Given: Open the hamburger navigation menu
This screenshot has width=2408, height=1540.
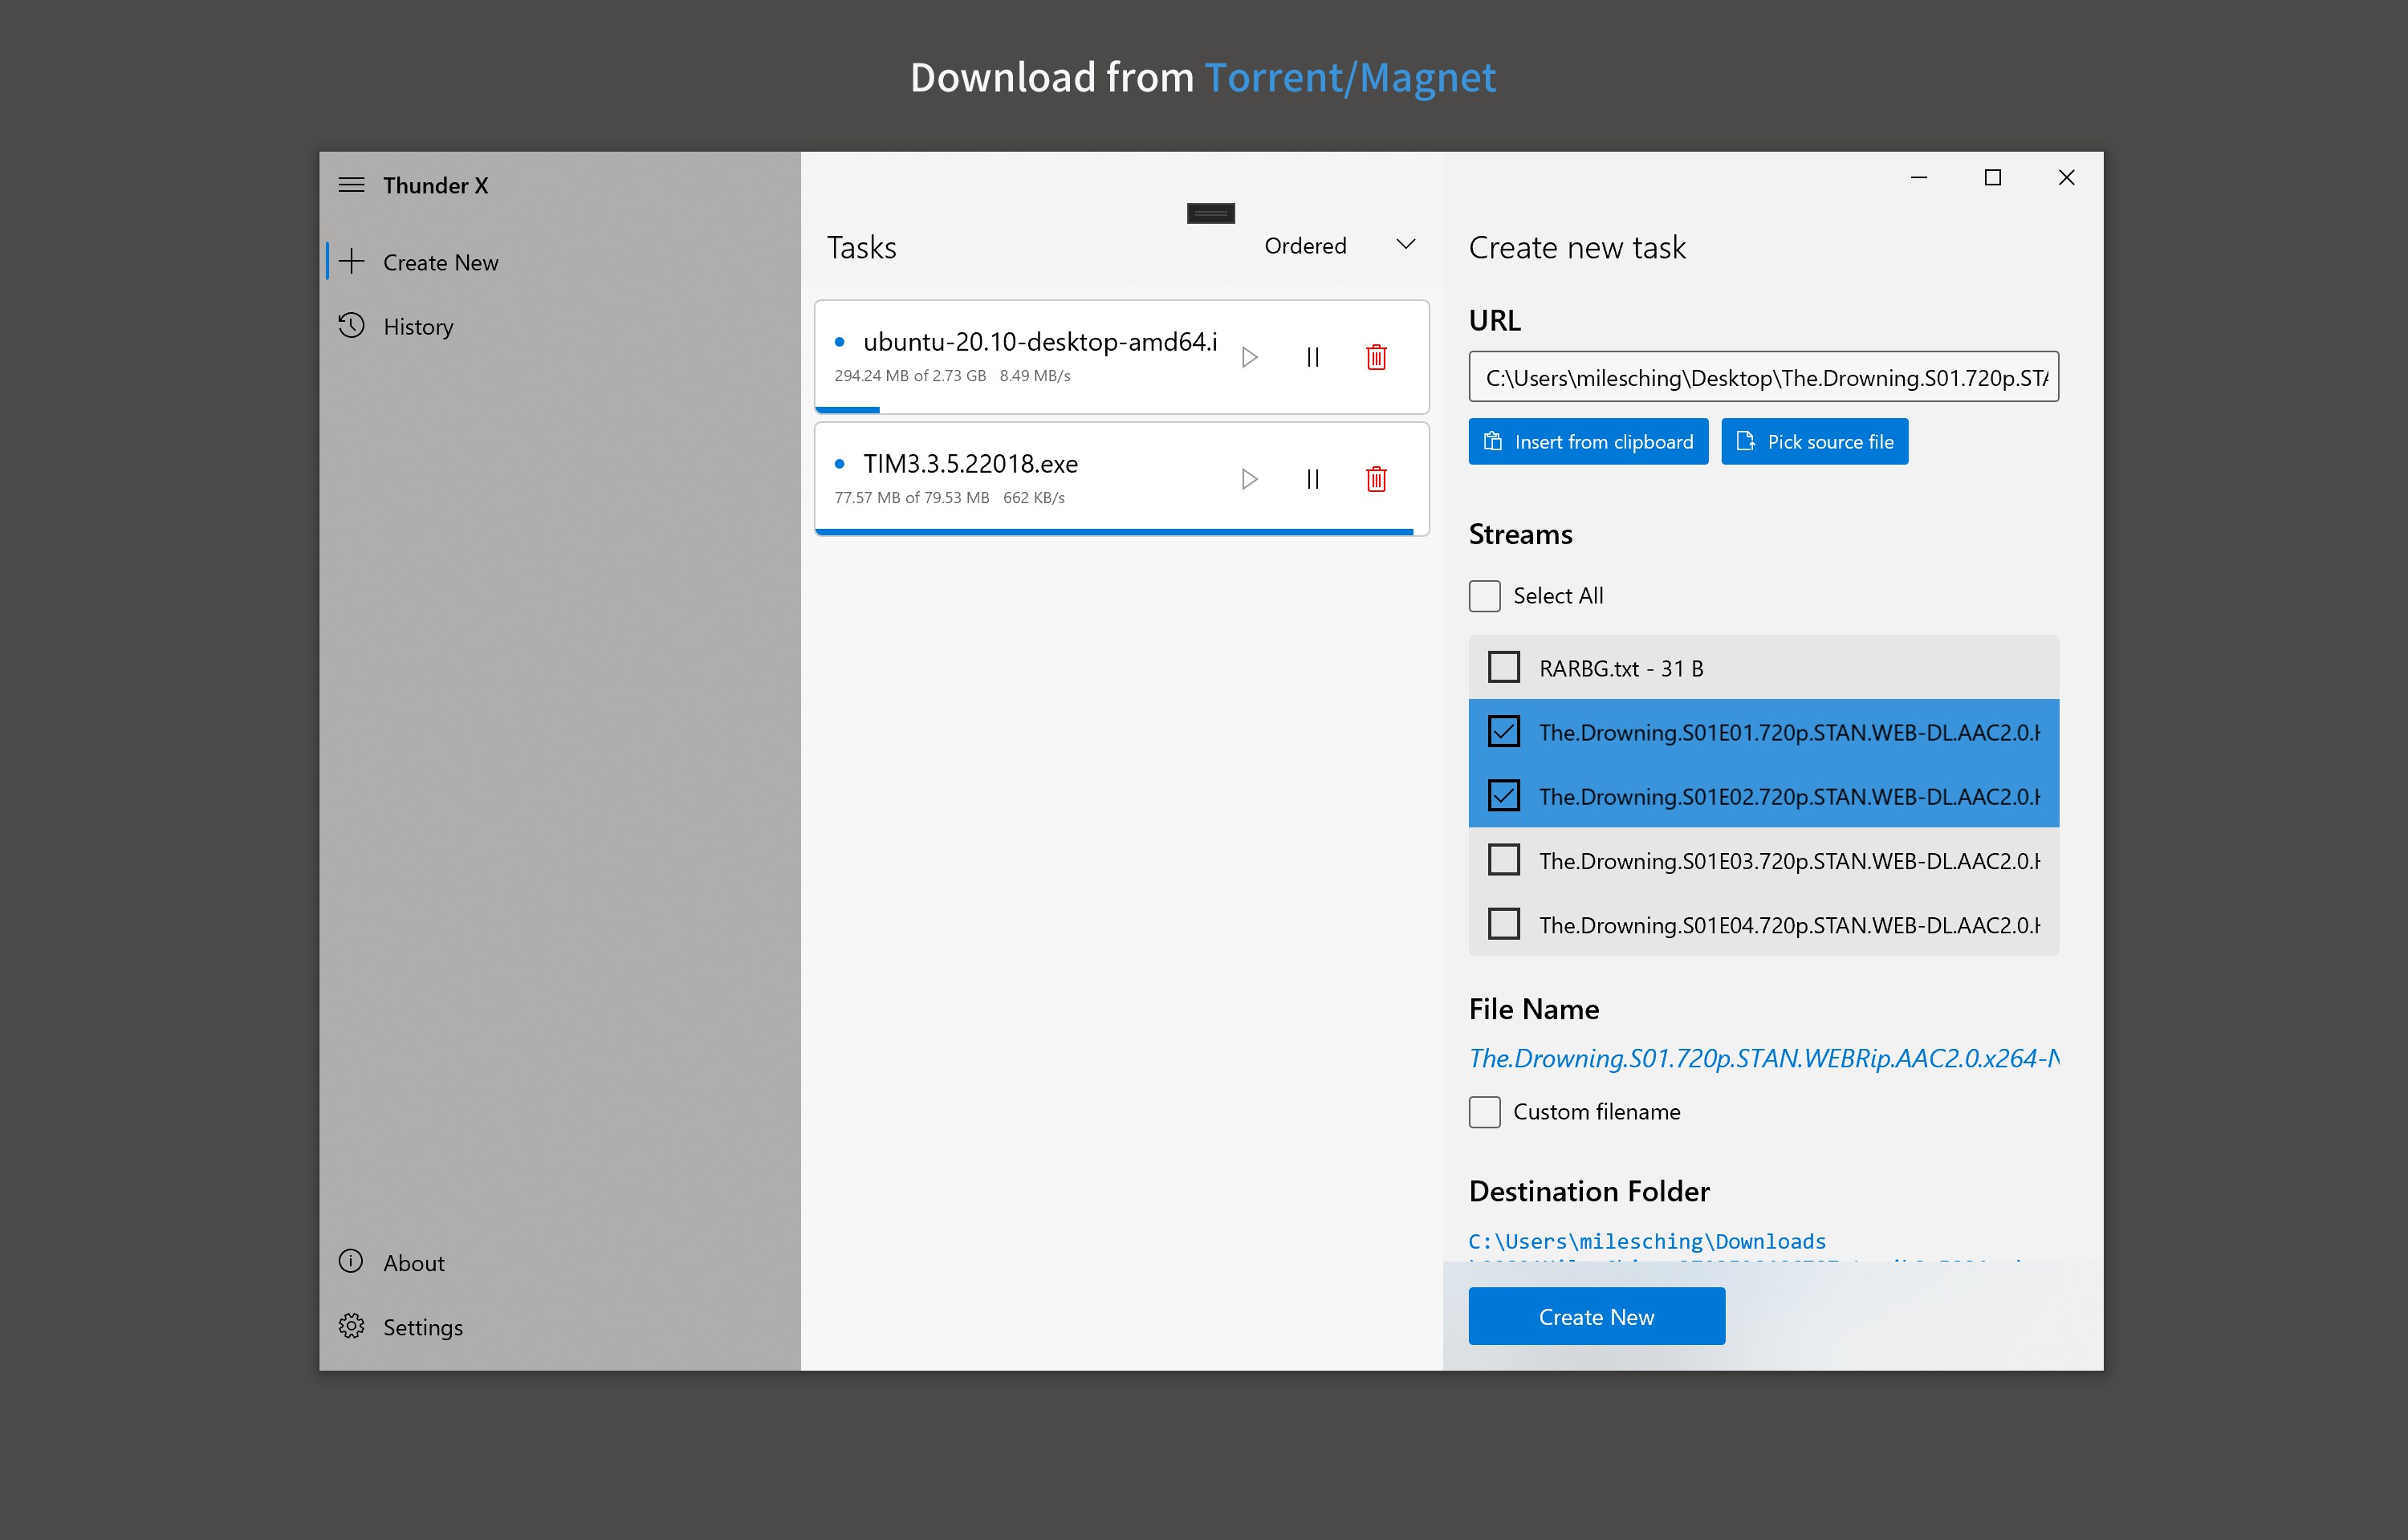Looking at the screenshot, I should (x=351, y=185).
